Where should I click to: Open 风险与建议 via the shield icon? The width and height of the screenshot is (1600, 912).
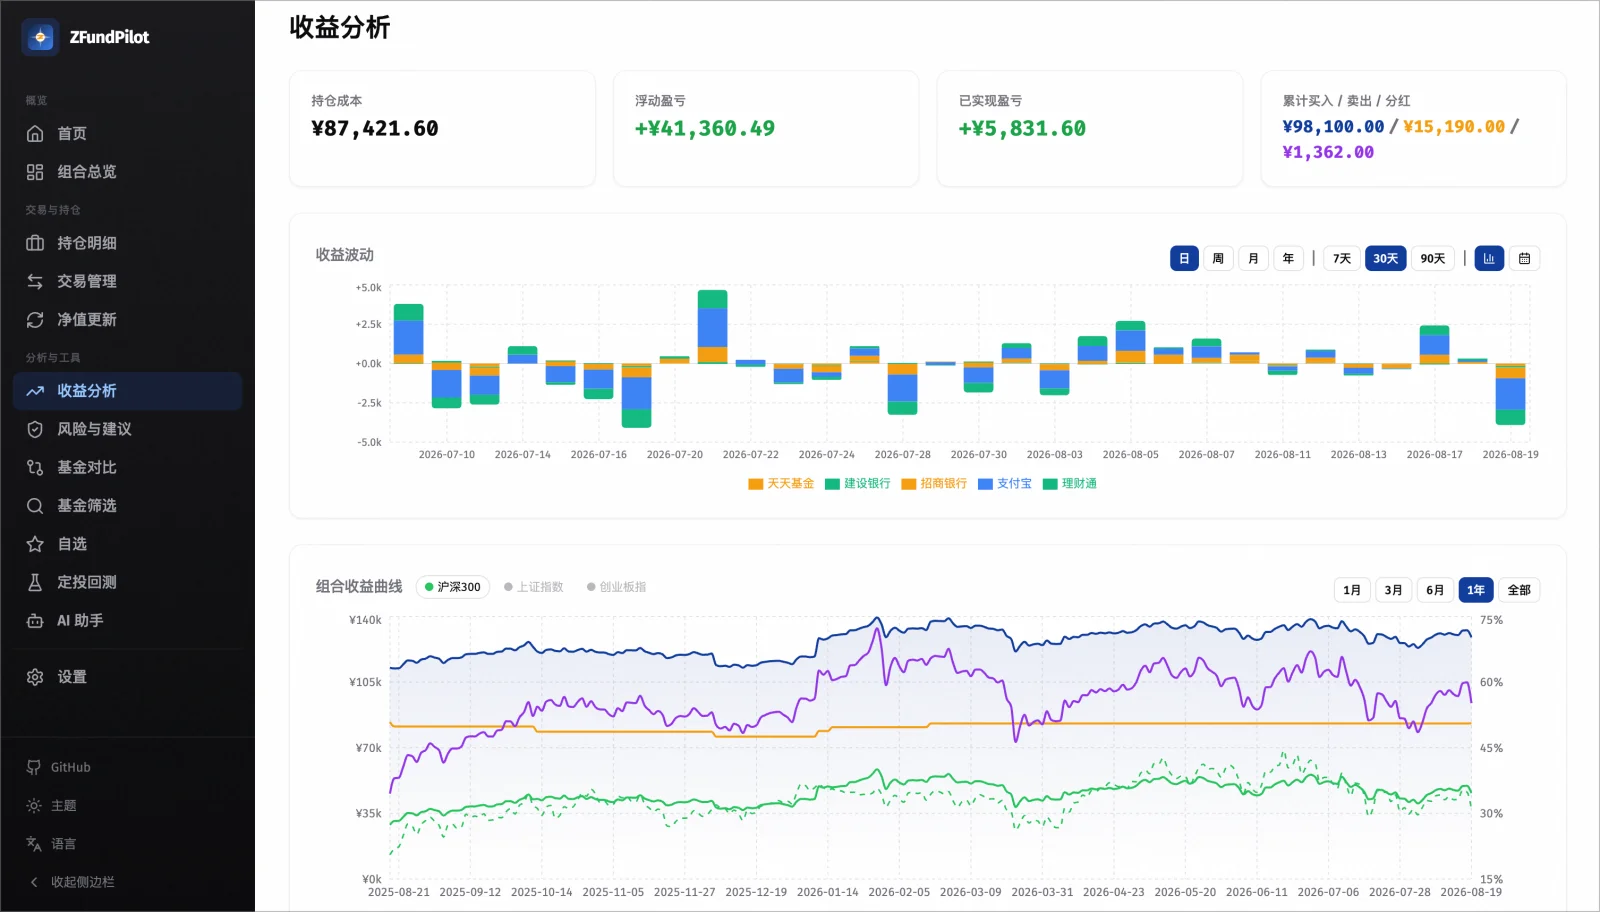(x=35, y=429)
